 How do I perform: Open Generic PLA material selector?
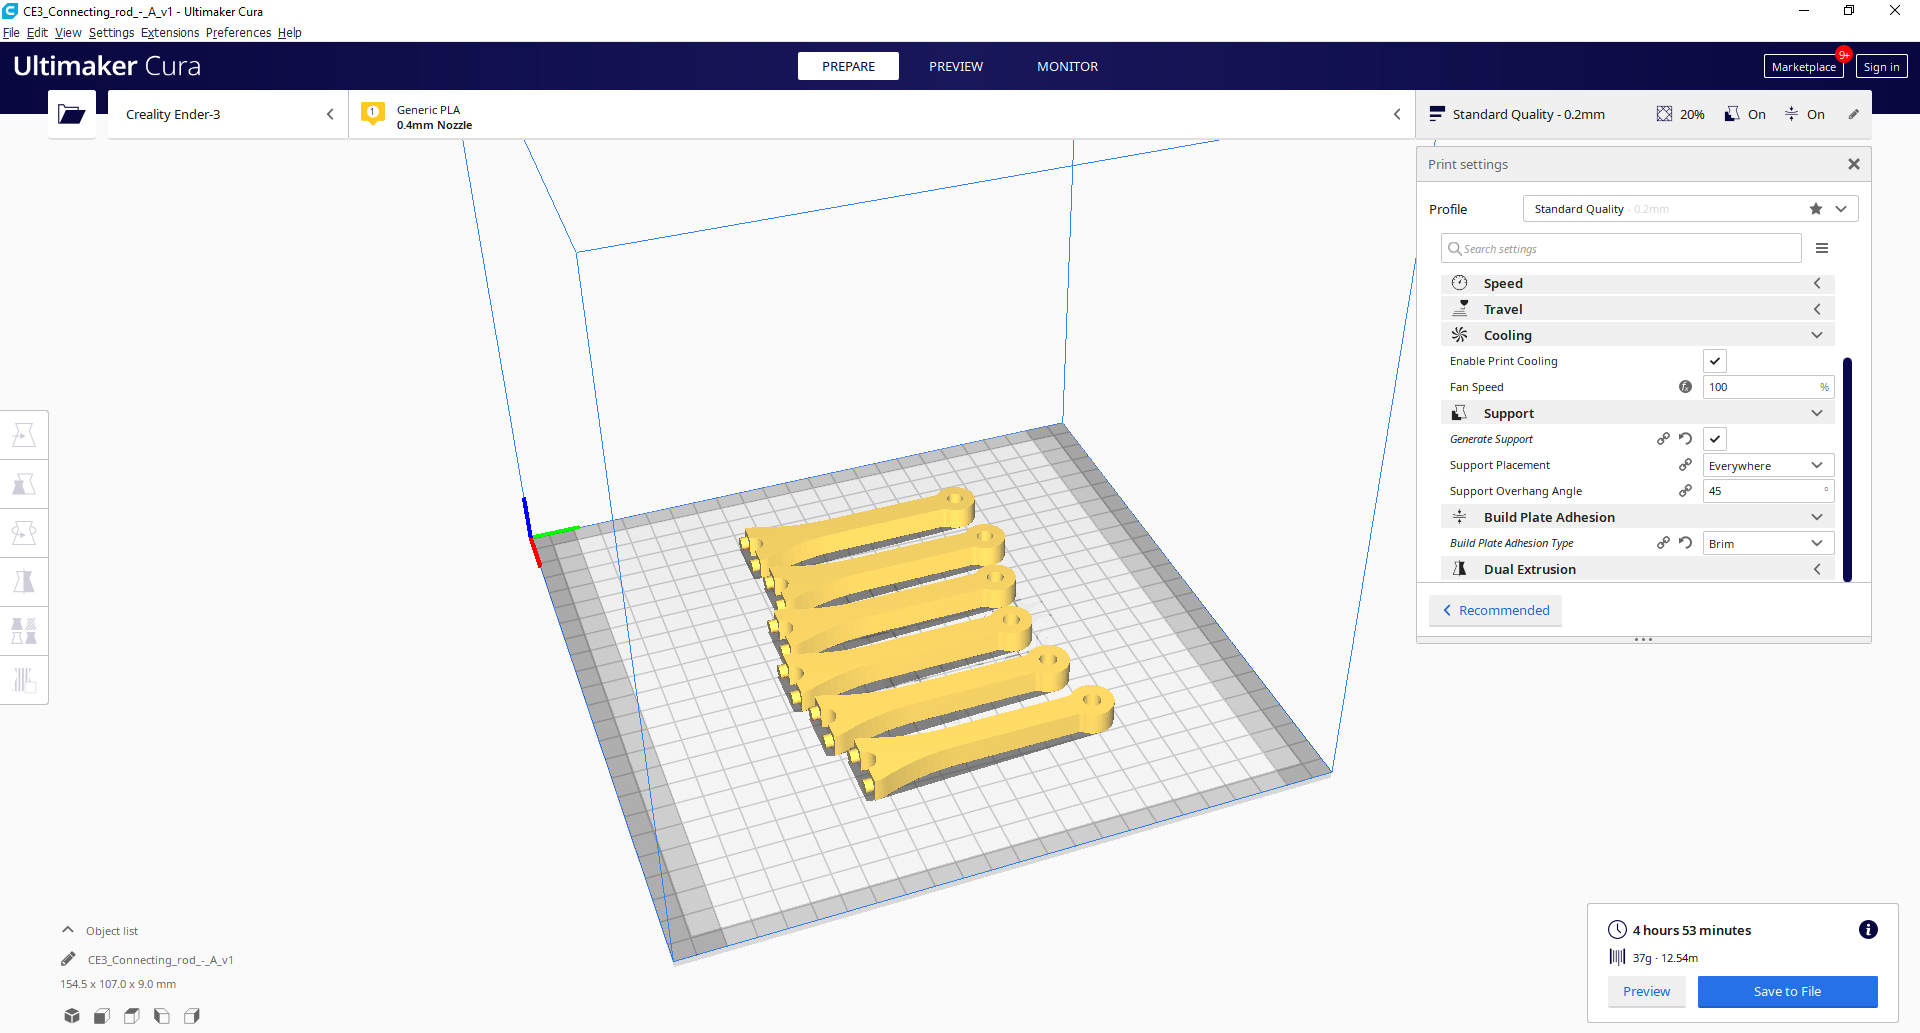(x=882, y=114)
